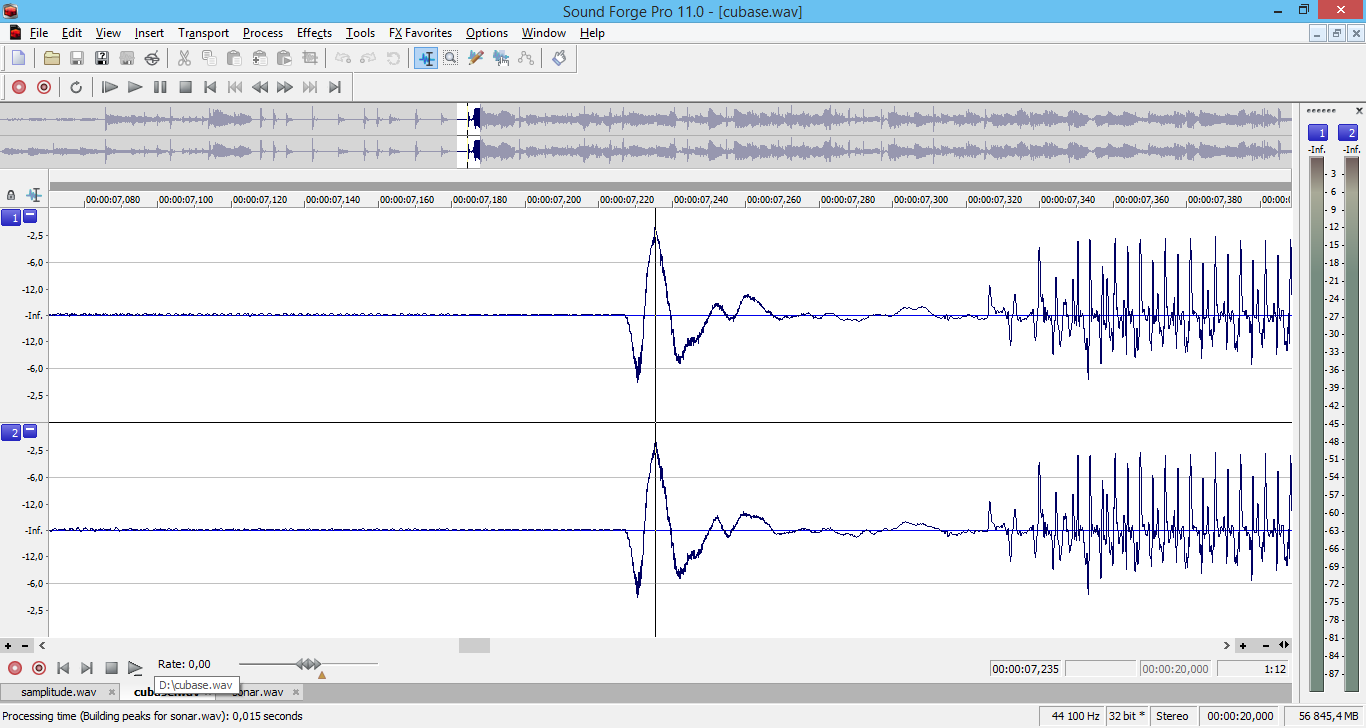This screenshot has width=1366, height=728.
Task: Click the horizontal scrollbar right arrow
Action: (x=1227, y=646)
